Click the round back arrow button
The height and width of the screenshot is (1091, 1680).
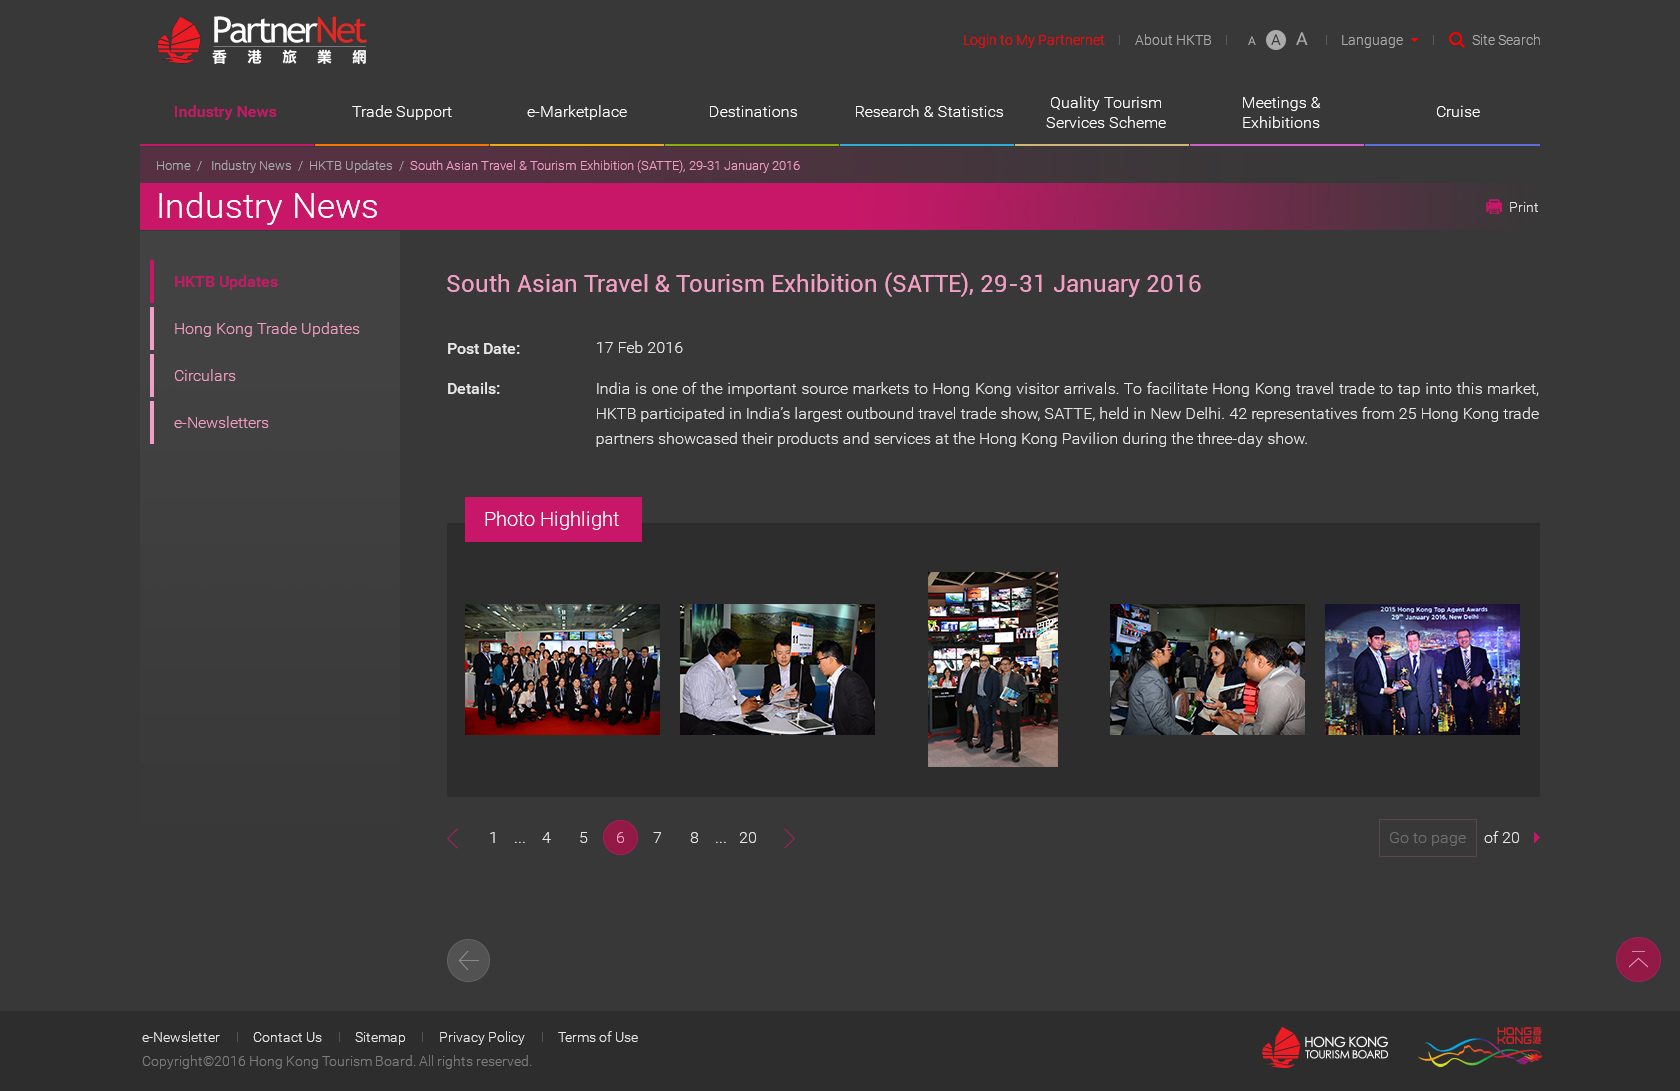(468, 960)
